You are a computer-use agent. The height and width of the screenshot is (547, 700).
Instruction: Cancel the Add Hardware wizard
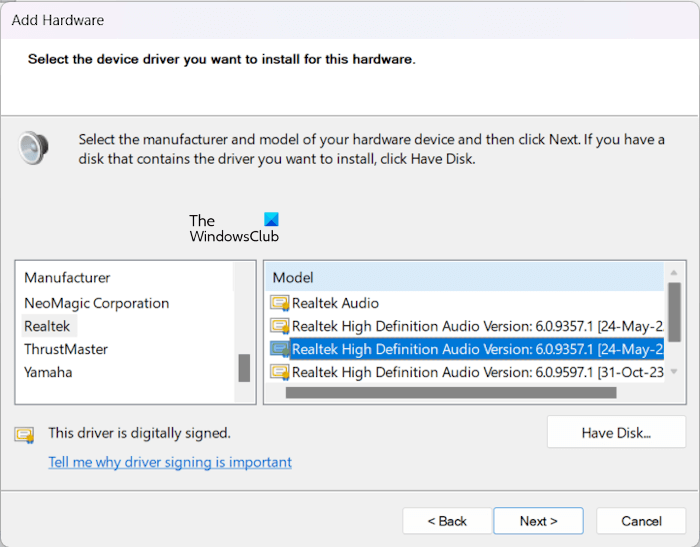tap(641, 521)
